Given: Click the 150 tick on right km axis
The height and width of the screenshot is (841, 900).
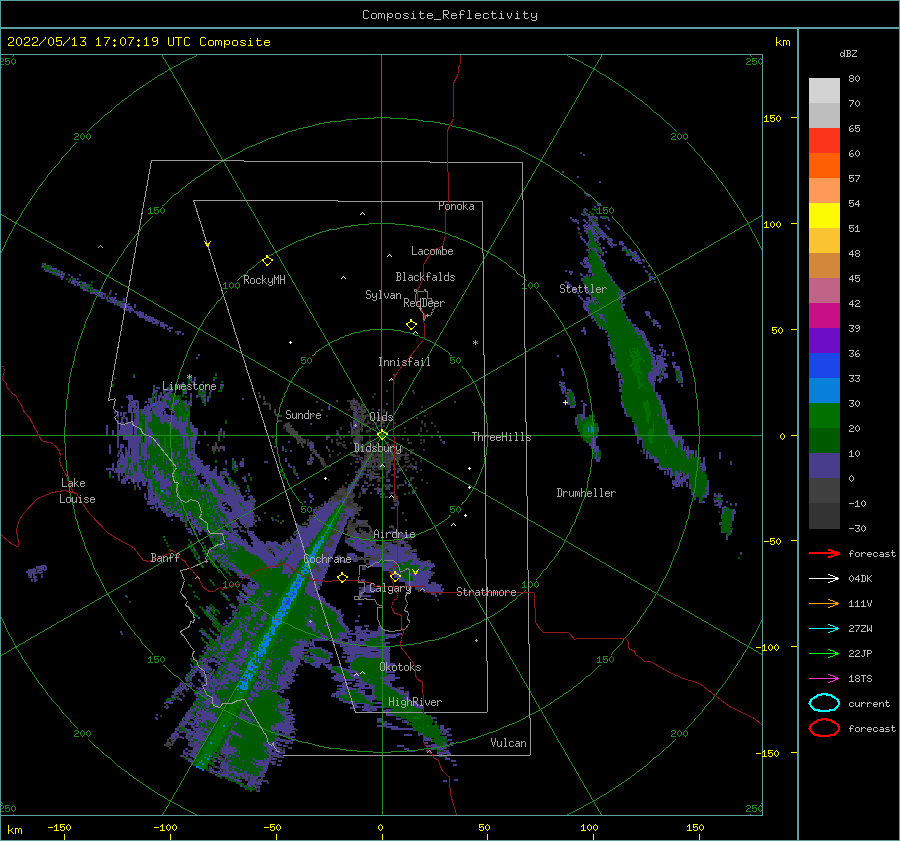Looking at the screenshot, I should point(772,118).
